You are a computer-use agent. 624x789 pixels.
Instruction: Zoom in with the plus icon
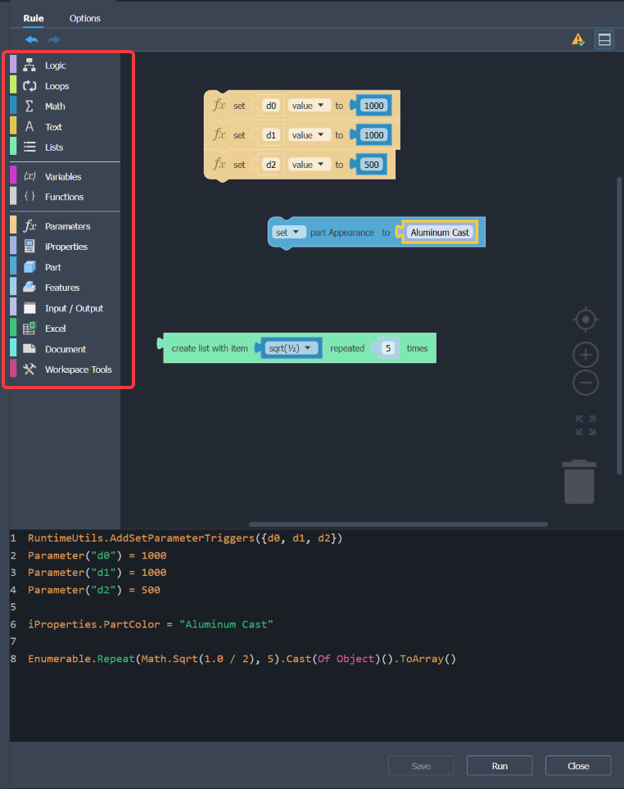point(586,355)
